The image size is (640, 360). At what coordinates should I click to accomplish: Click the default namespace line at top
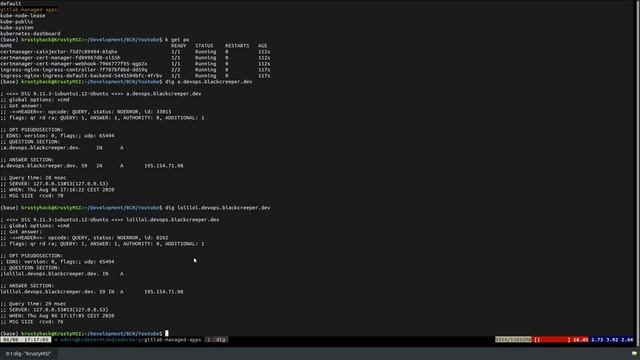point(11,3)
